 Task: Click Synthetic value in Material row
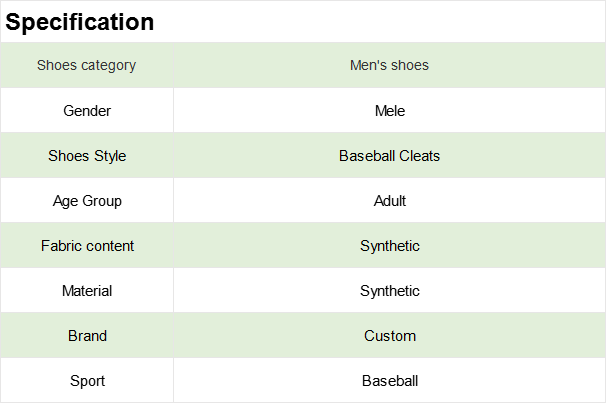389,291
